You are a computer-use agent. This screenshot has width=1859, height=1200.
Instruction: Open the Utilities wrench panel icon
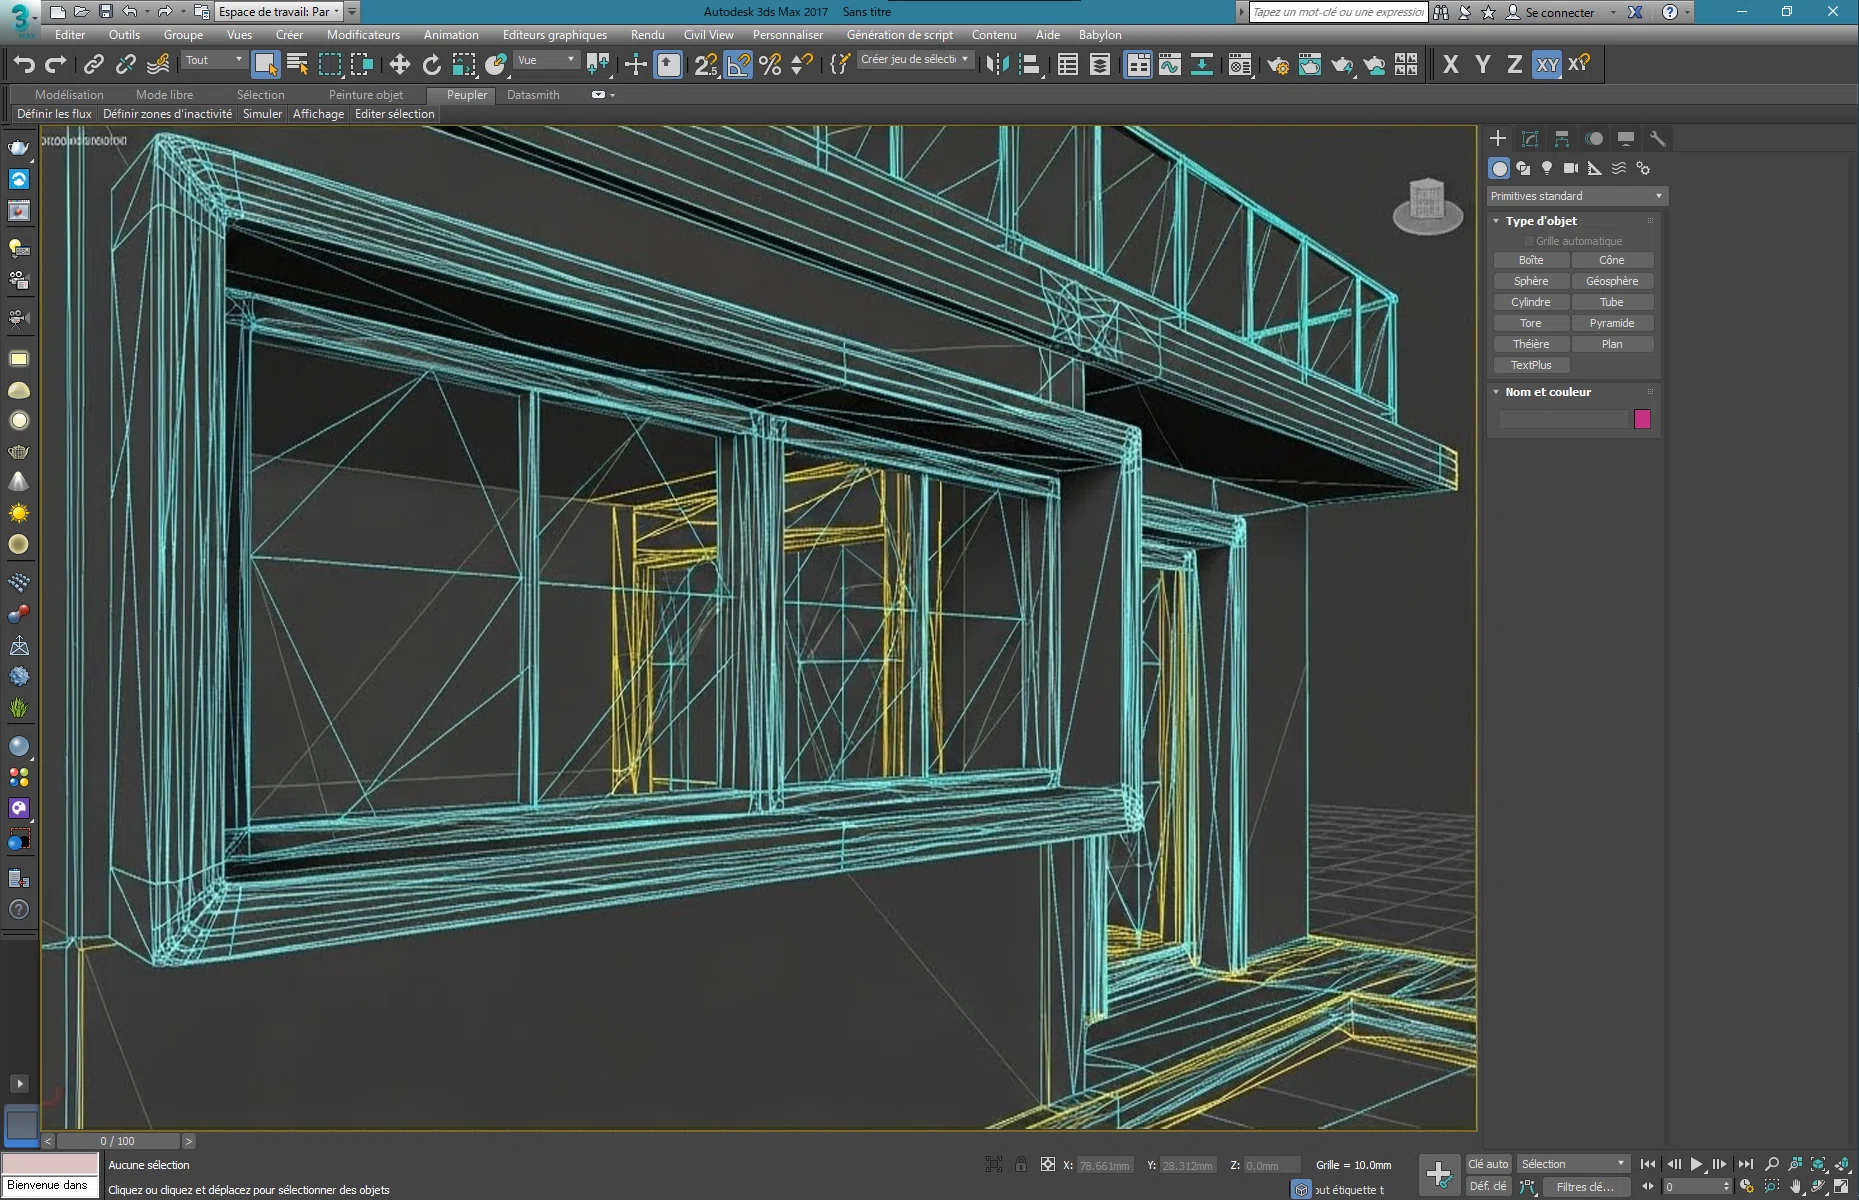coord(1657,139)
